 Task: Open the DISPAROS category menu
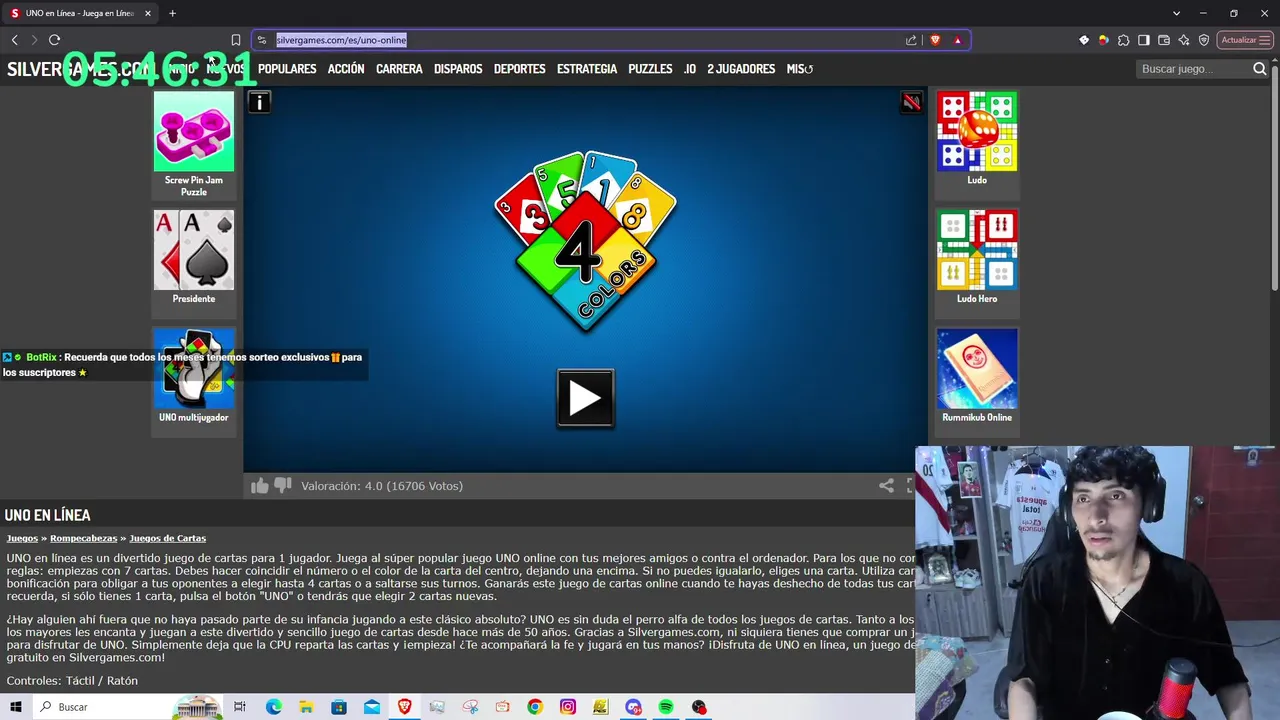point(458,69)
